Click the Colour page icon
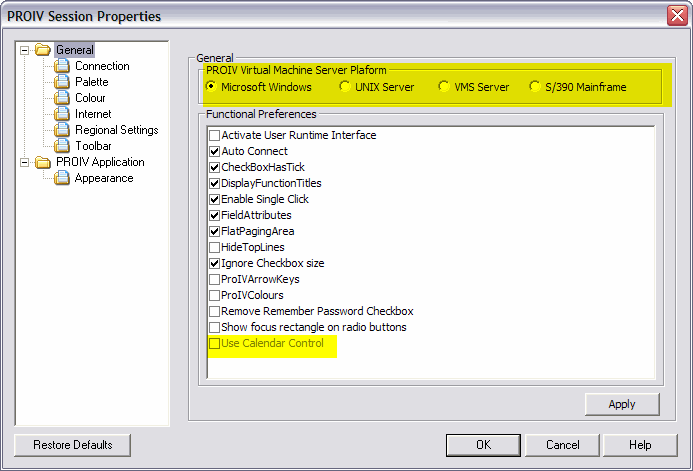 pos(62,98)
